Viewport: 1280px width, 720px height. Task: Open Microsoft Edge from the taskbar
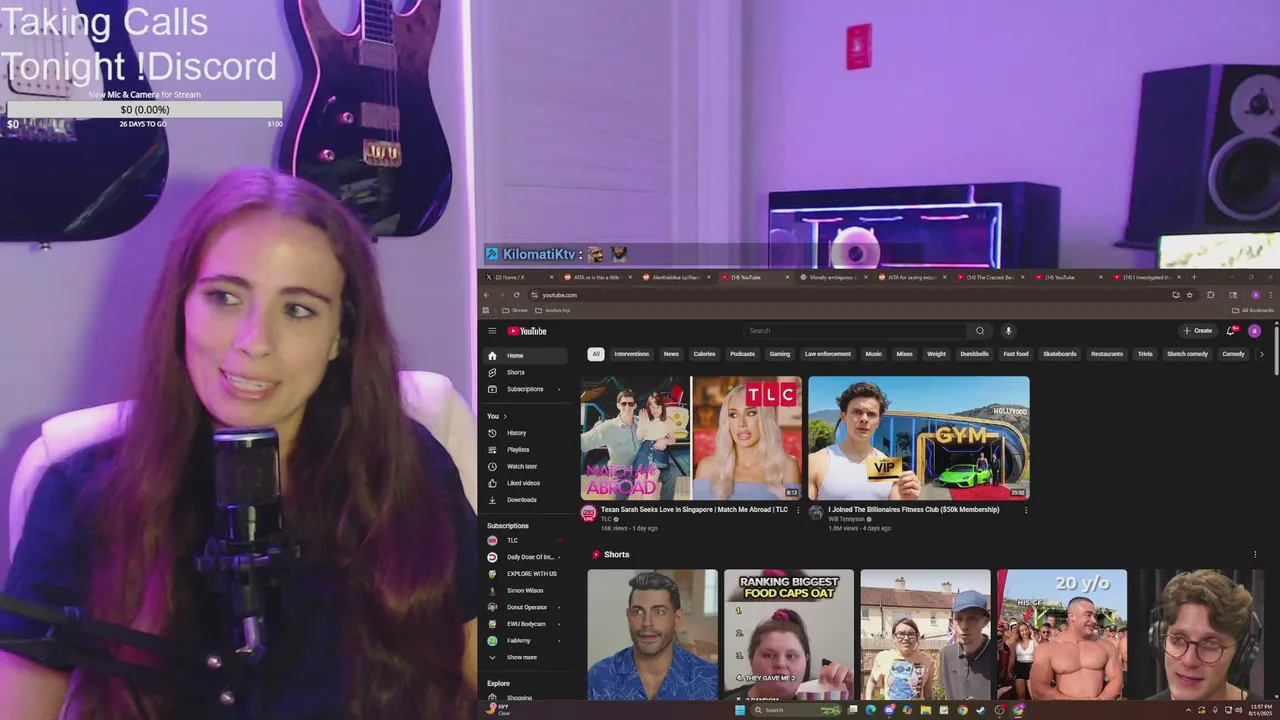871,710
